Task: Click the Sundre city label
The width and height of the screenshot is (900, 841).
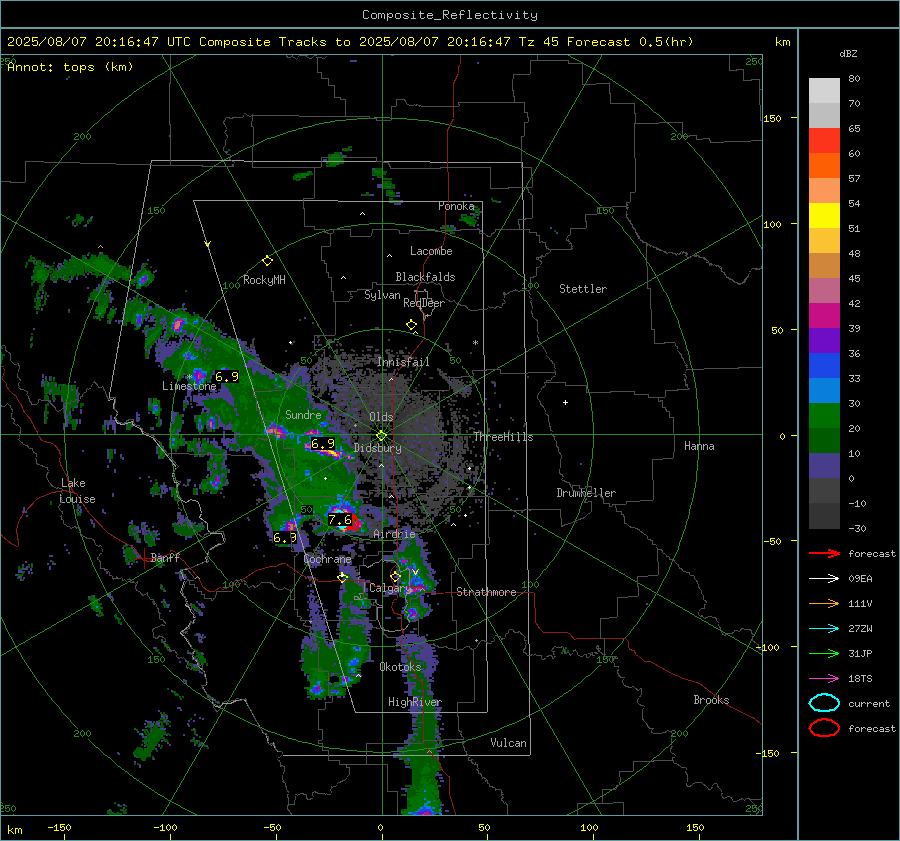Action: coord(303,414)
